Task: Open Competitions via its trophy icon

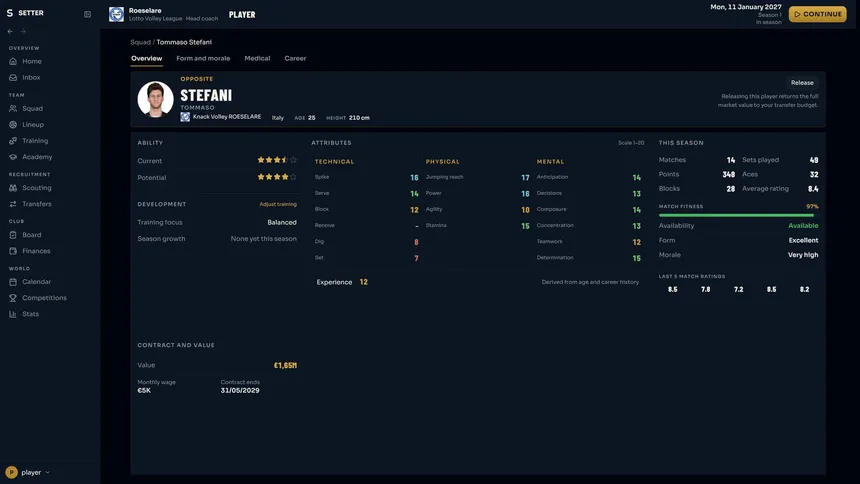Action: tap(13, 298)
